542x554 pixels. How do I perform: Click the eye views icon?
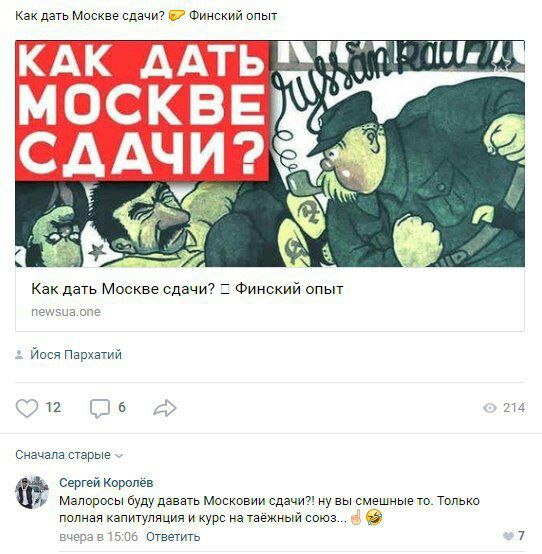tap(490, 408)
